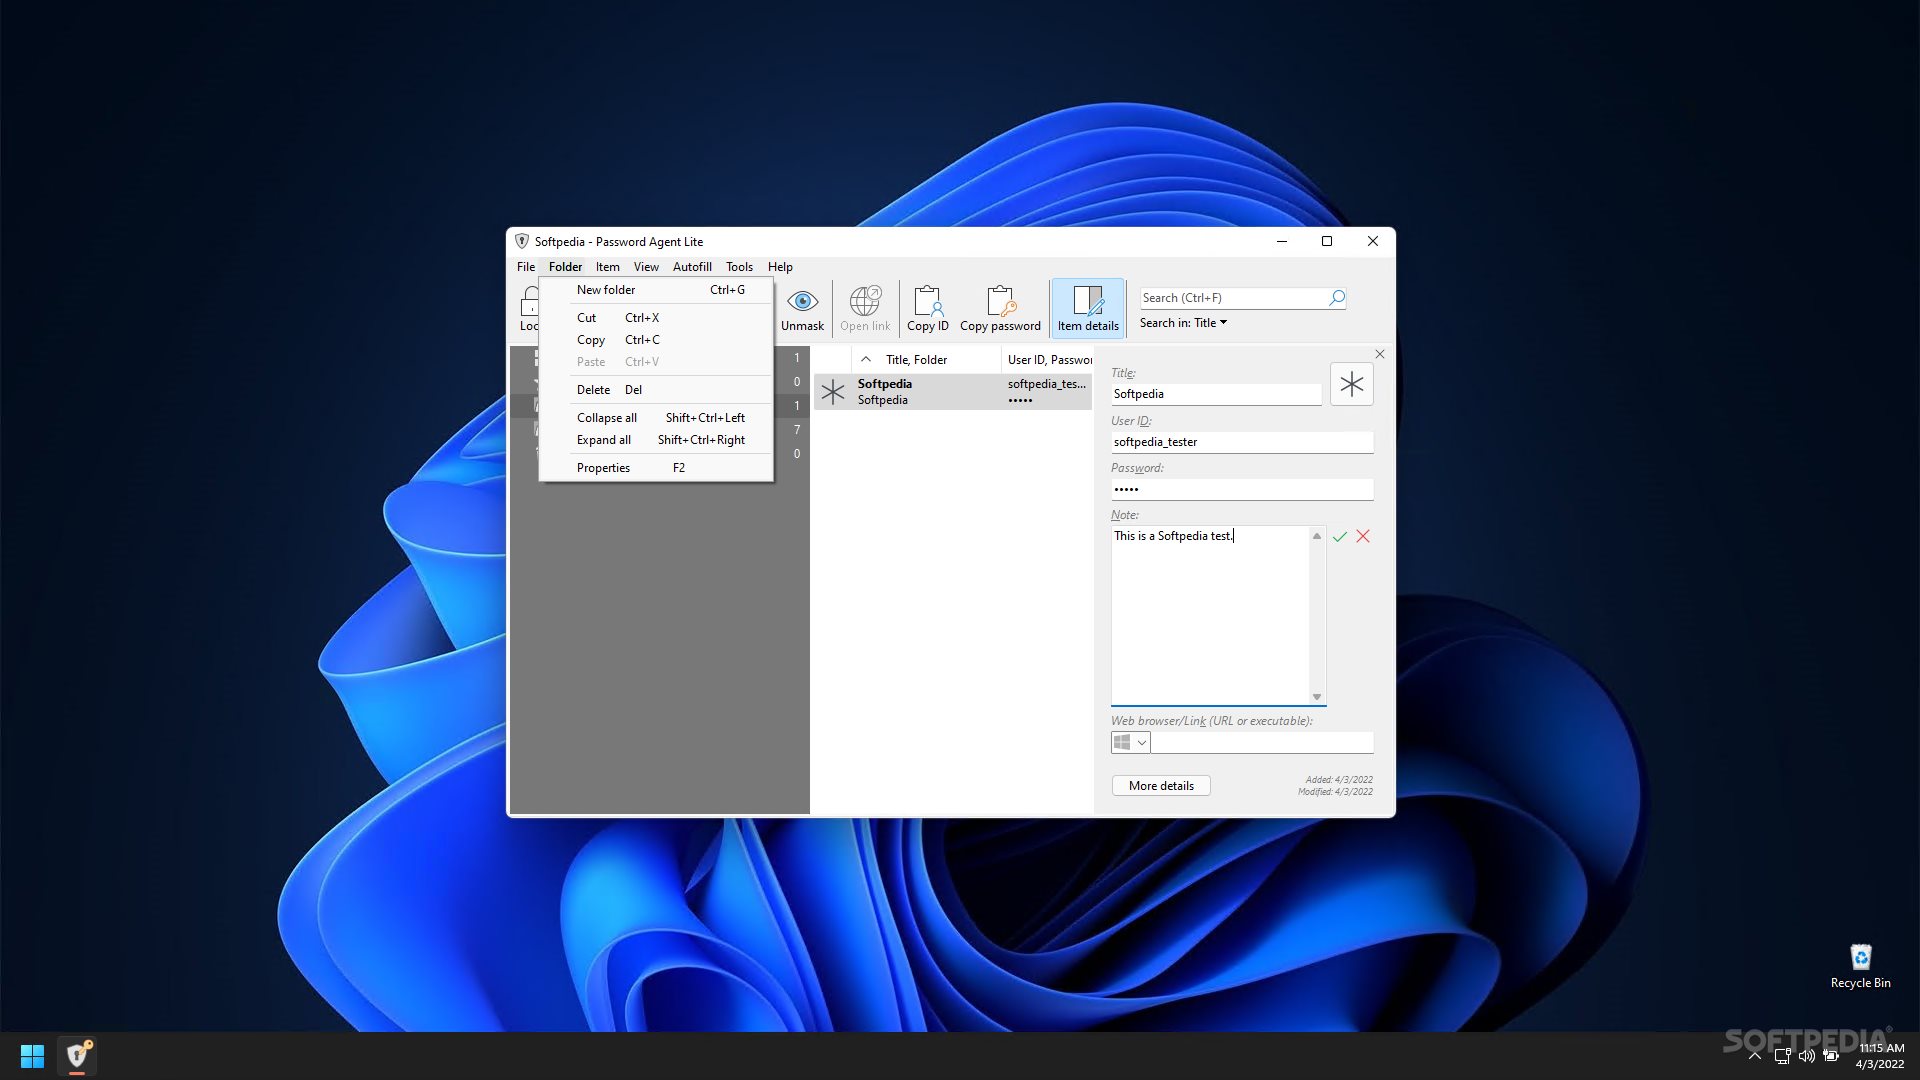The height and width of the screenshot is (1080, 1920).
Task: Open the Help menu
Action: [x=780, y=267]
